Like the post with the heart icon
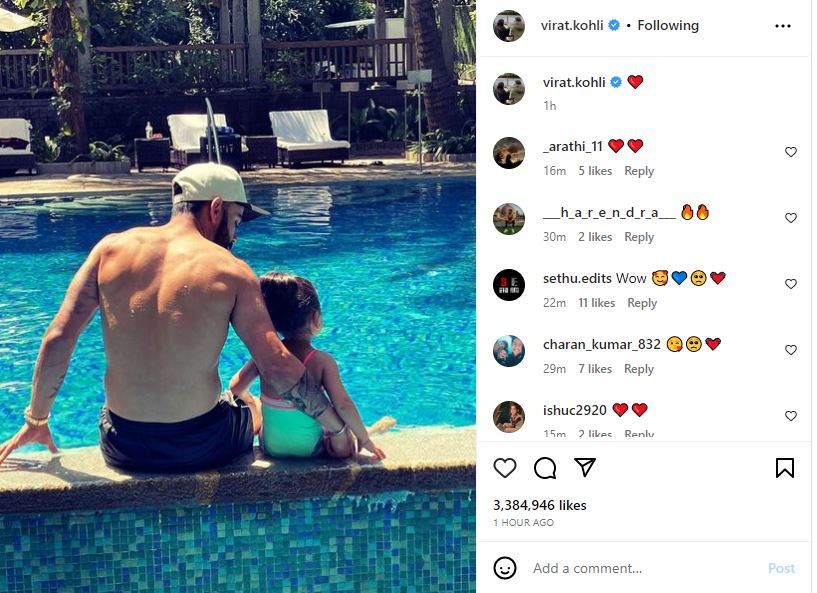 (505, 467)
